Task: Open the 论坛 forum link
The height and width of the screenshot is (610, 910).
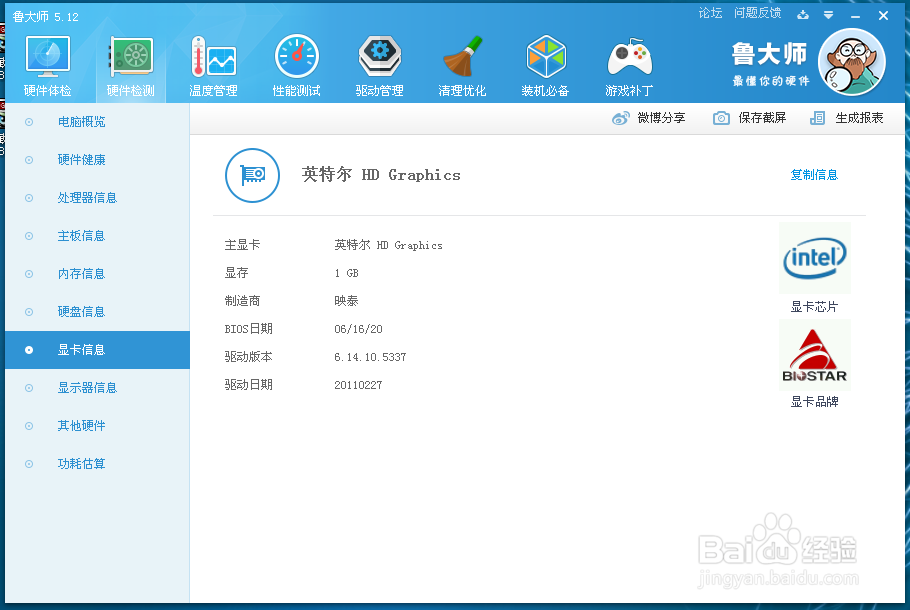Action: pos(710,13)
